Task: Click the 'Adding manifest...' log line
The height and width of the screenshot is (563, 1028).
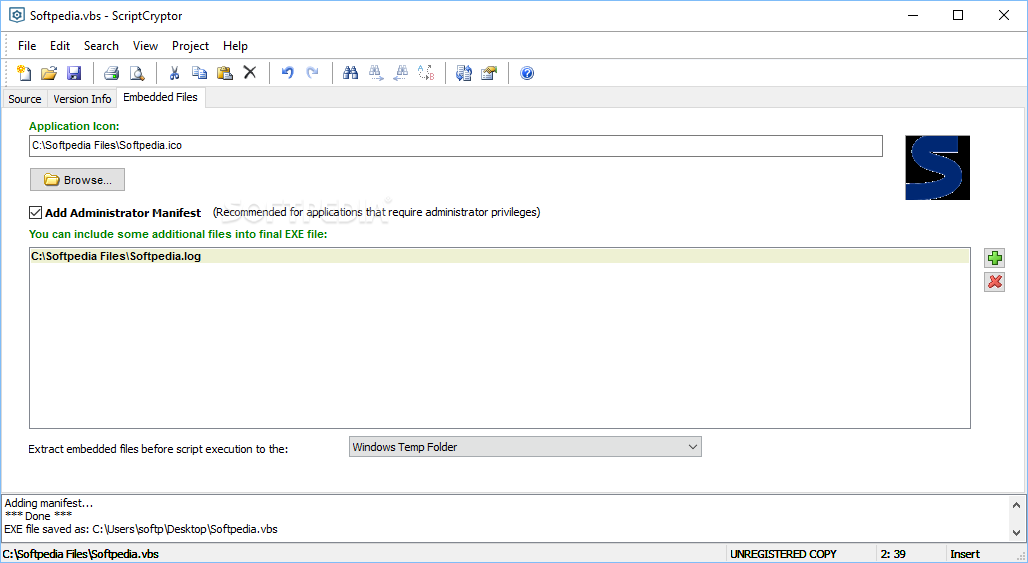Action: point(49,503)
